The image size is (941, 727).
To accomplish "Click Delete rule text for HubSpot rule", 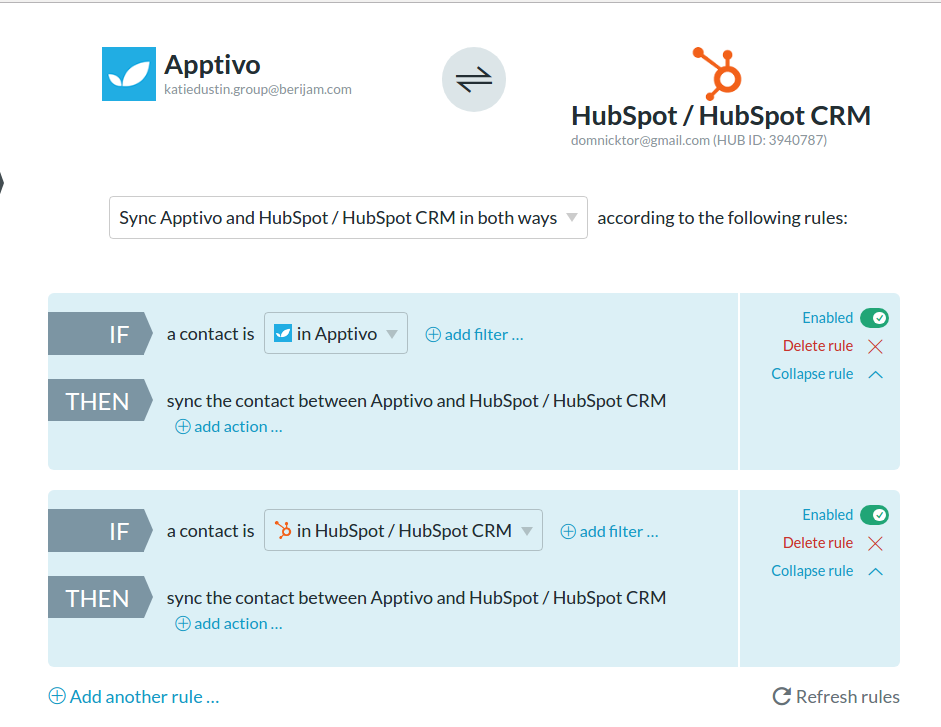I will click(817, 543).
